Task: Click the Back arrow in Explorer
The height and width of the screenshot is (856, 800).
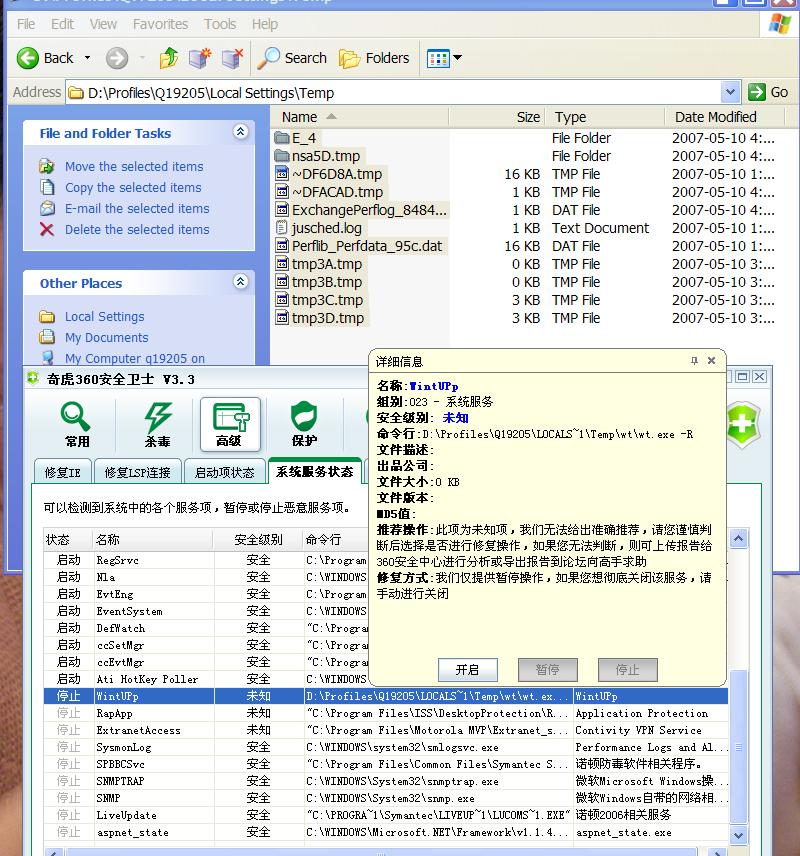Action: coord(28,58)
